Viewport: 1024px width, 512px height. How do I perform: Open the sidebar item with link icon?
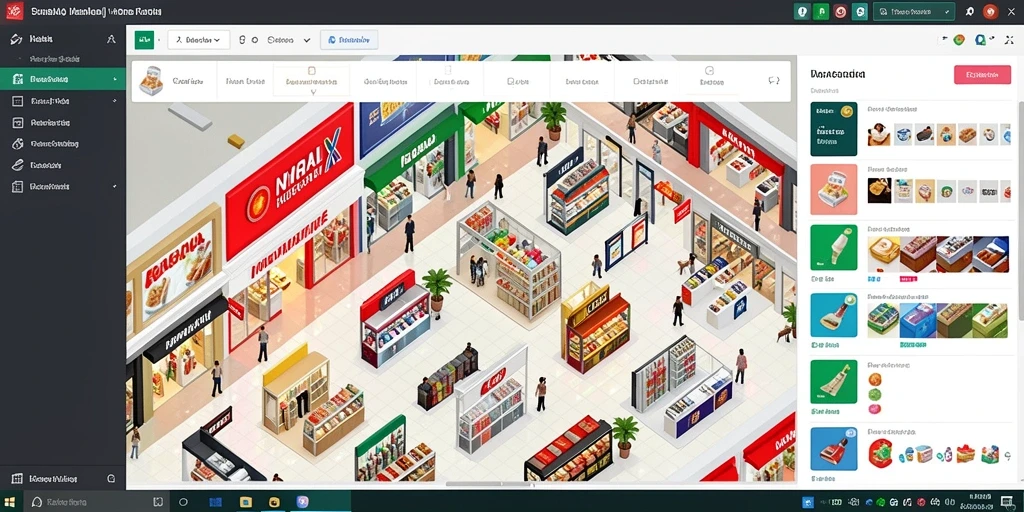pos(63,165)
